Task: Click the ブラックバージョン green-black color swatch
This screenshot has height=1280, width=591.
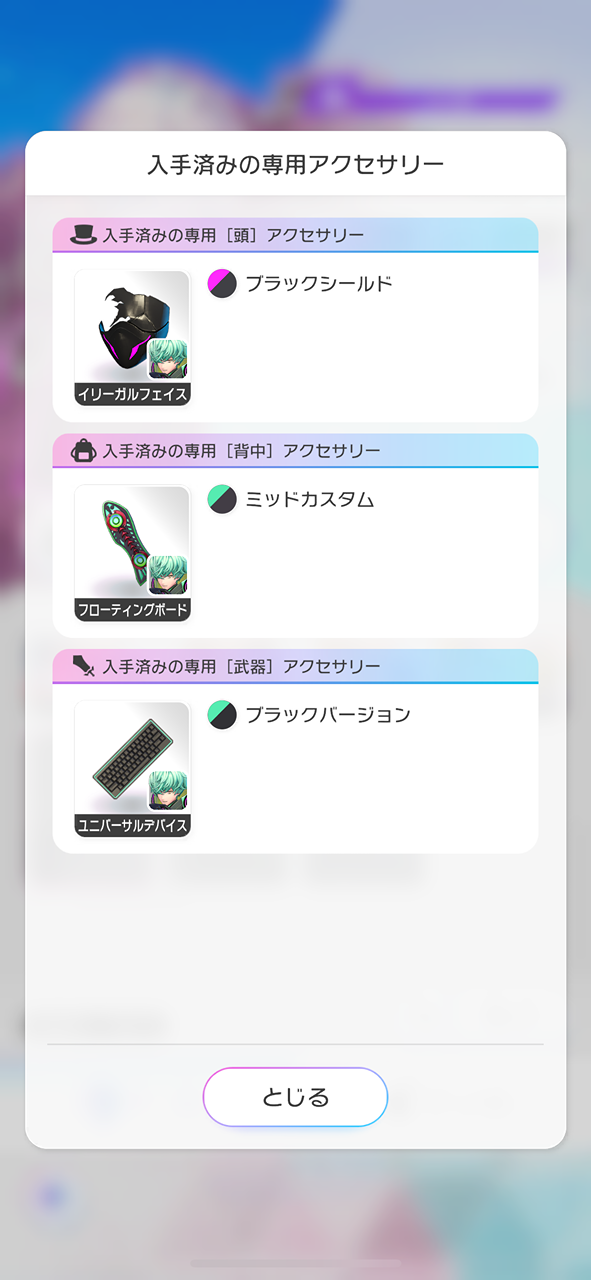Action: click(222, 715)
